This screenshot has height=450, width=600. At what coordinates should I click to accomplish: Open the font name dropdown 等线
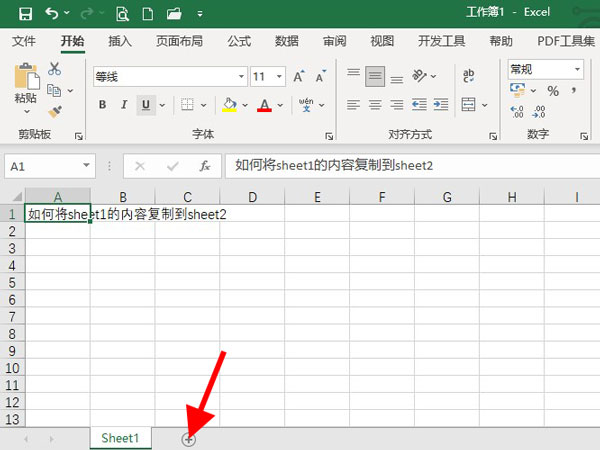[241, 76]
